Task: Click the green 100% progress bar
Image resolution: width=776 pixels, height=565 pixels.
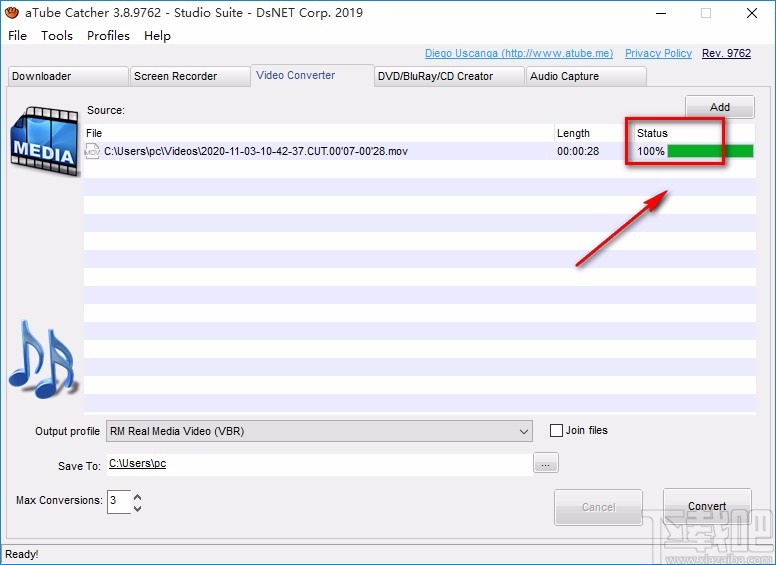Action: pyautogui.click(x=710, y=151)
